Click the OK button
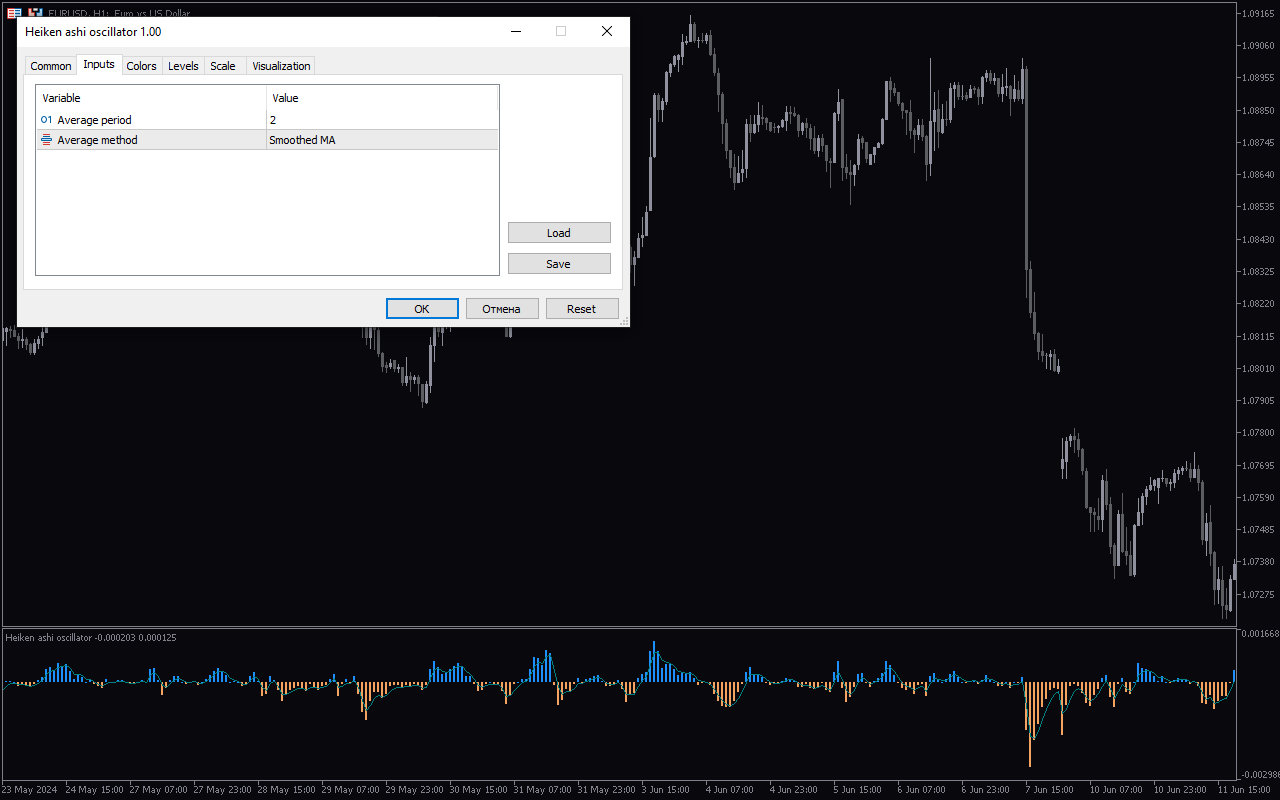The width and height of the screenshot is (1280, 800). click(x=422, y=309)
